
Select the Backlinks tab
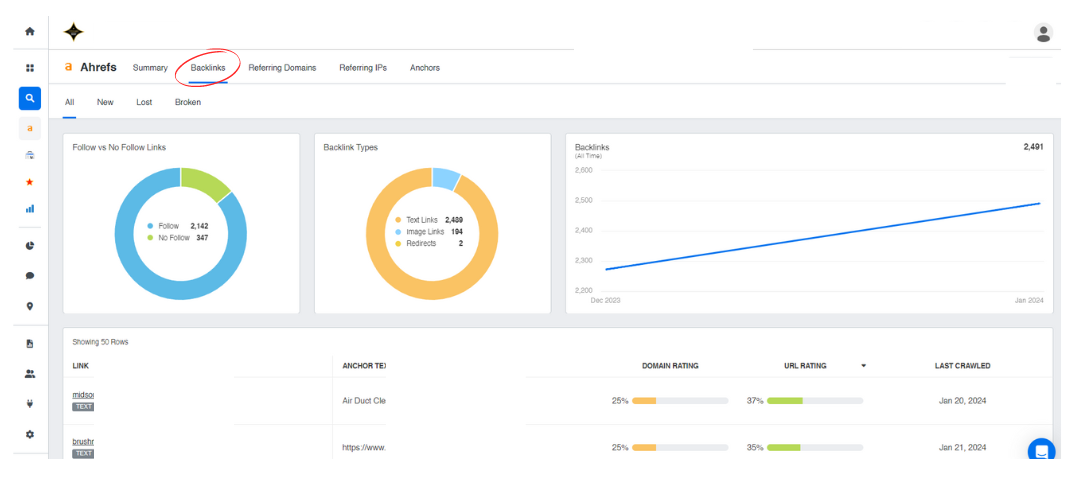[x=208, y=67]
